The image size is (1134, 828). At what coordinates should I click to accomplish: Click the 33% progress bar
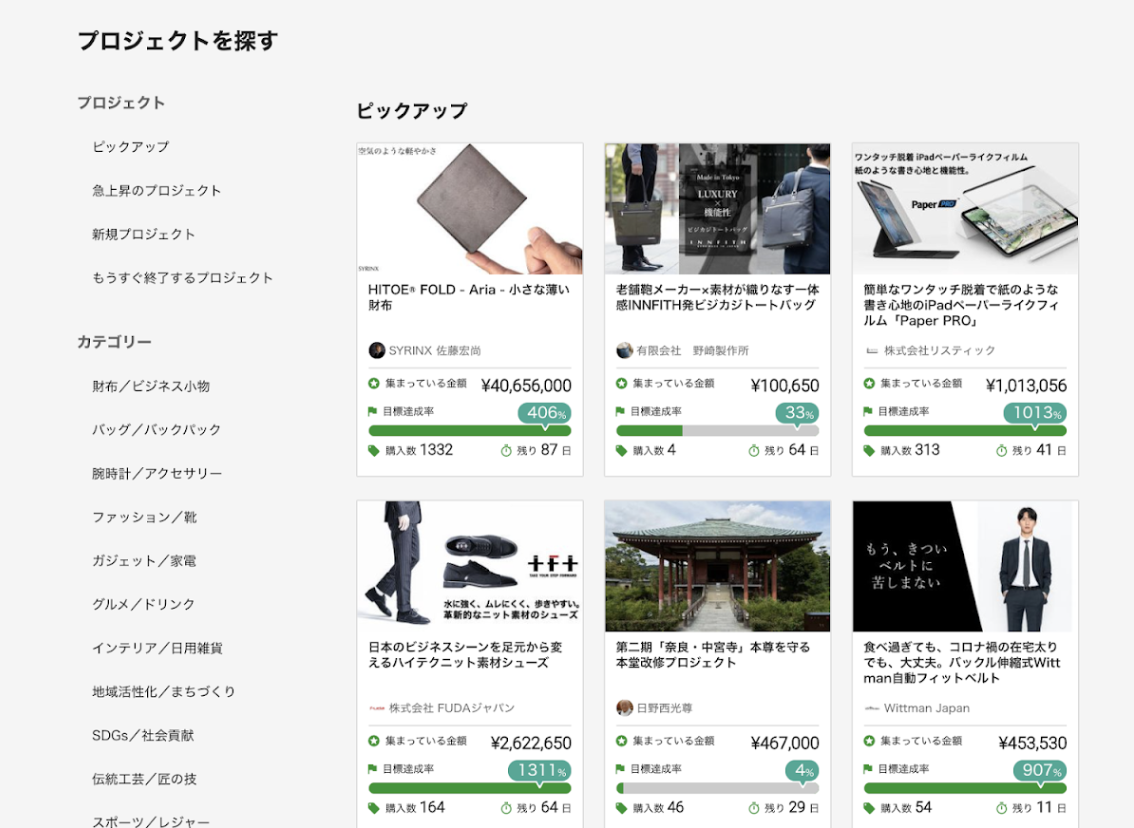[717, 430]
